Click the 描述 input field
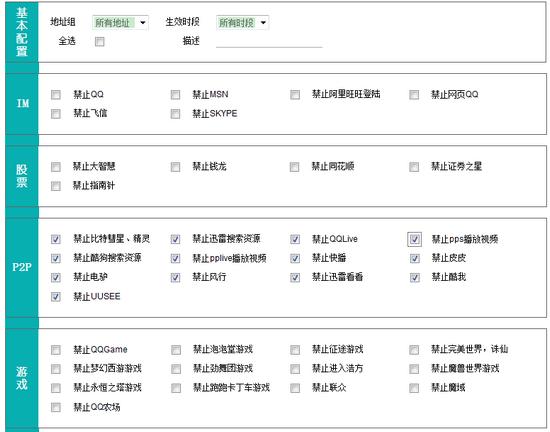Image resolution: width=550 pixels, height=432 pixels. click(x=269, y=42)
